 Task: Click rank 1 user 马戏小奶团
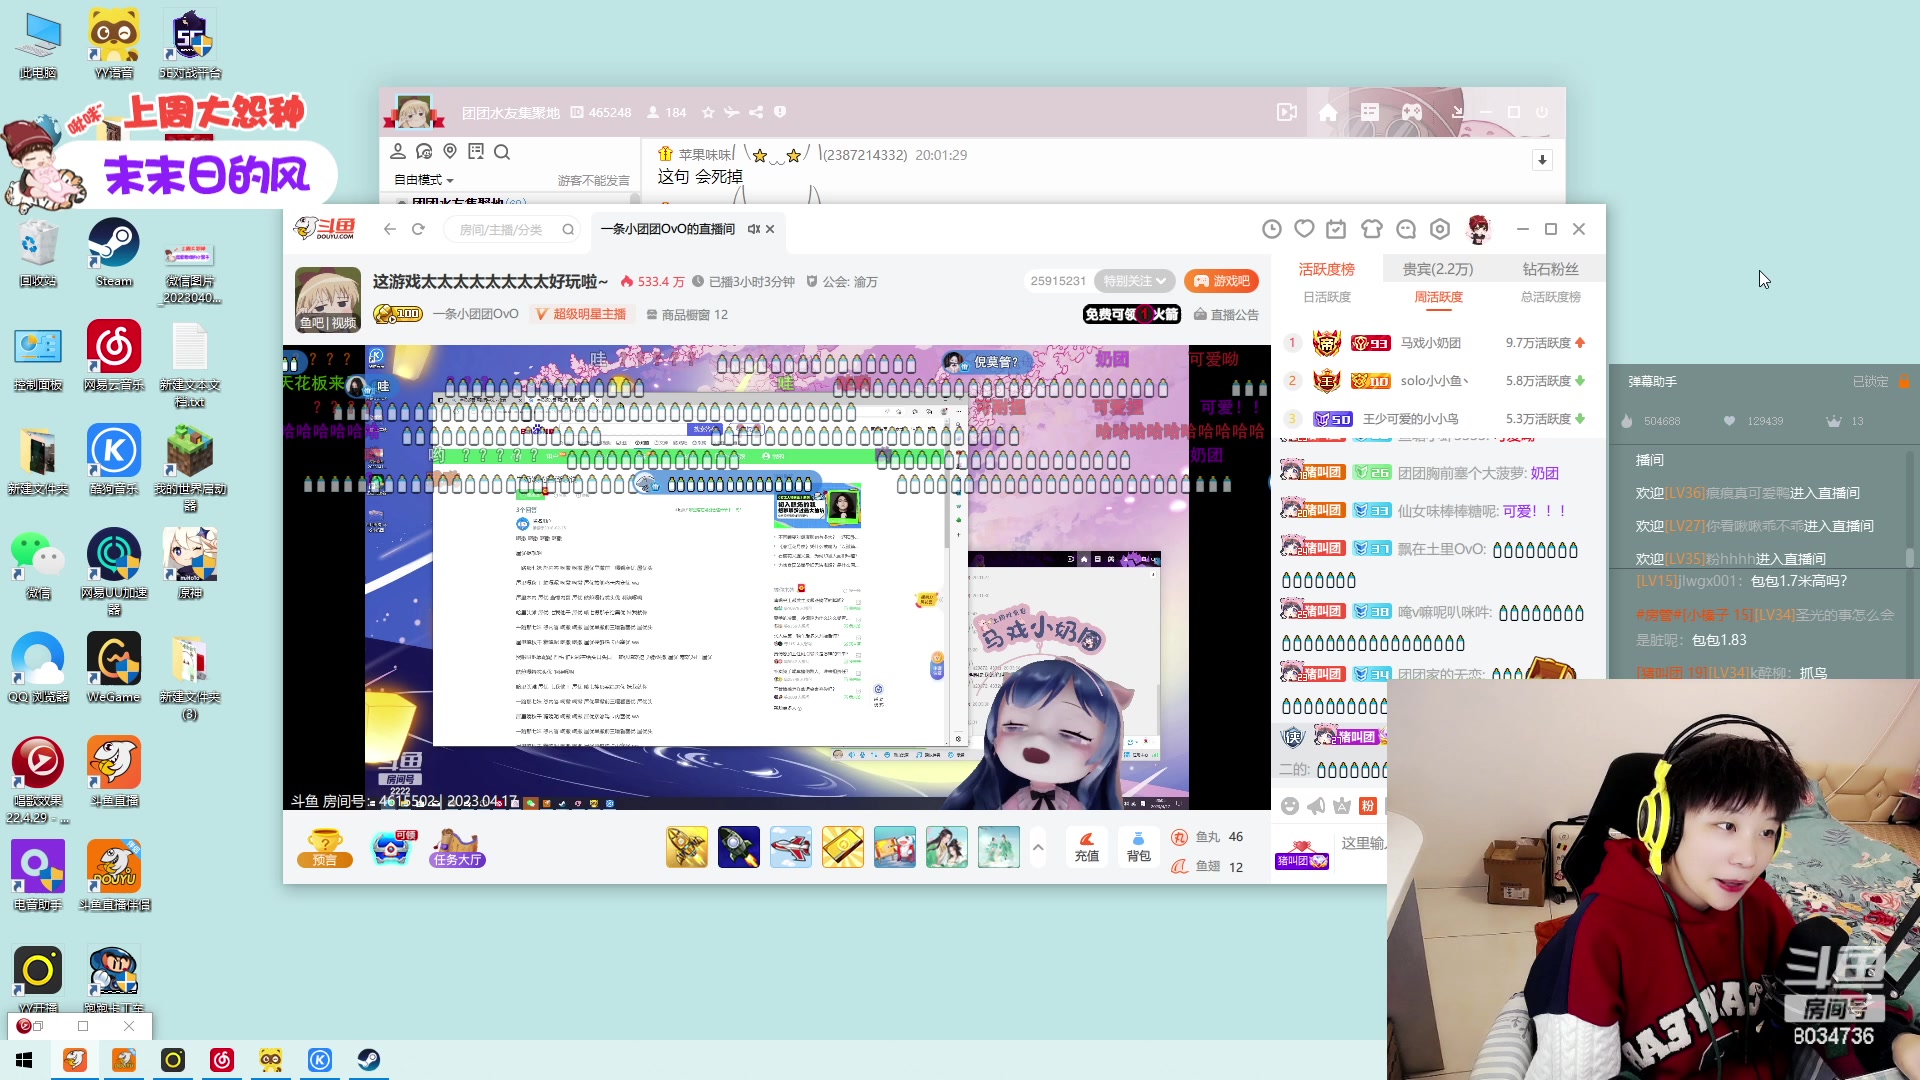pos(1430,343)
